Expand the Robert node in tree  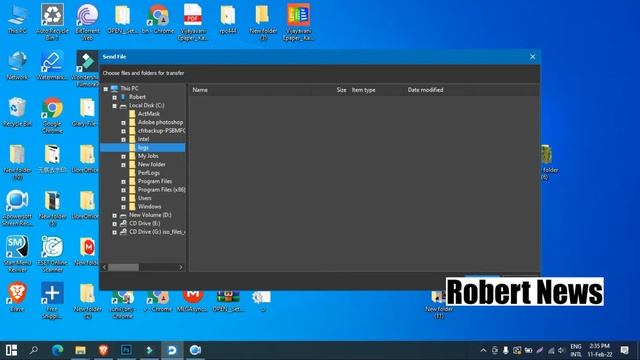tap(114, 97)
